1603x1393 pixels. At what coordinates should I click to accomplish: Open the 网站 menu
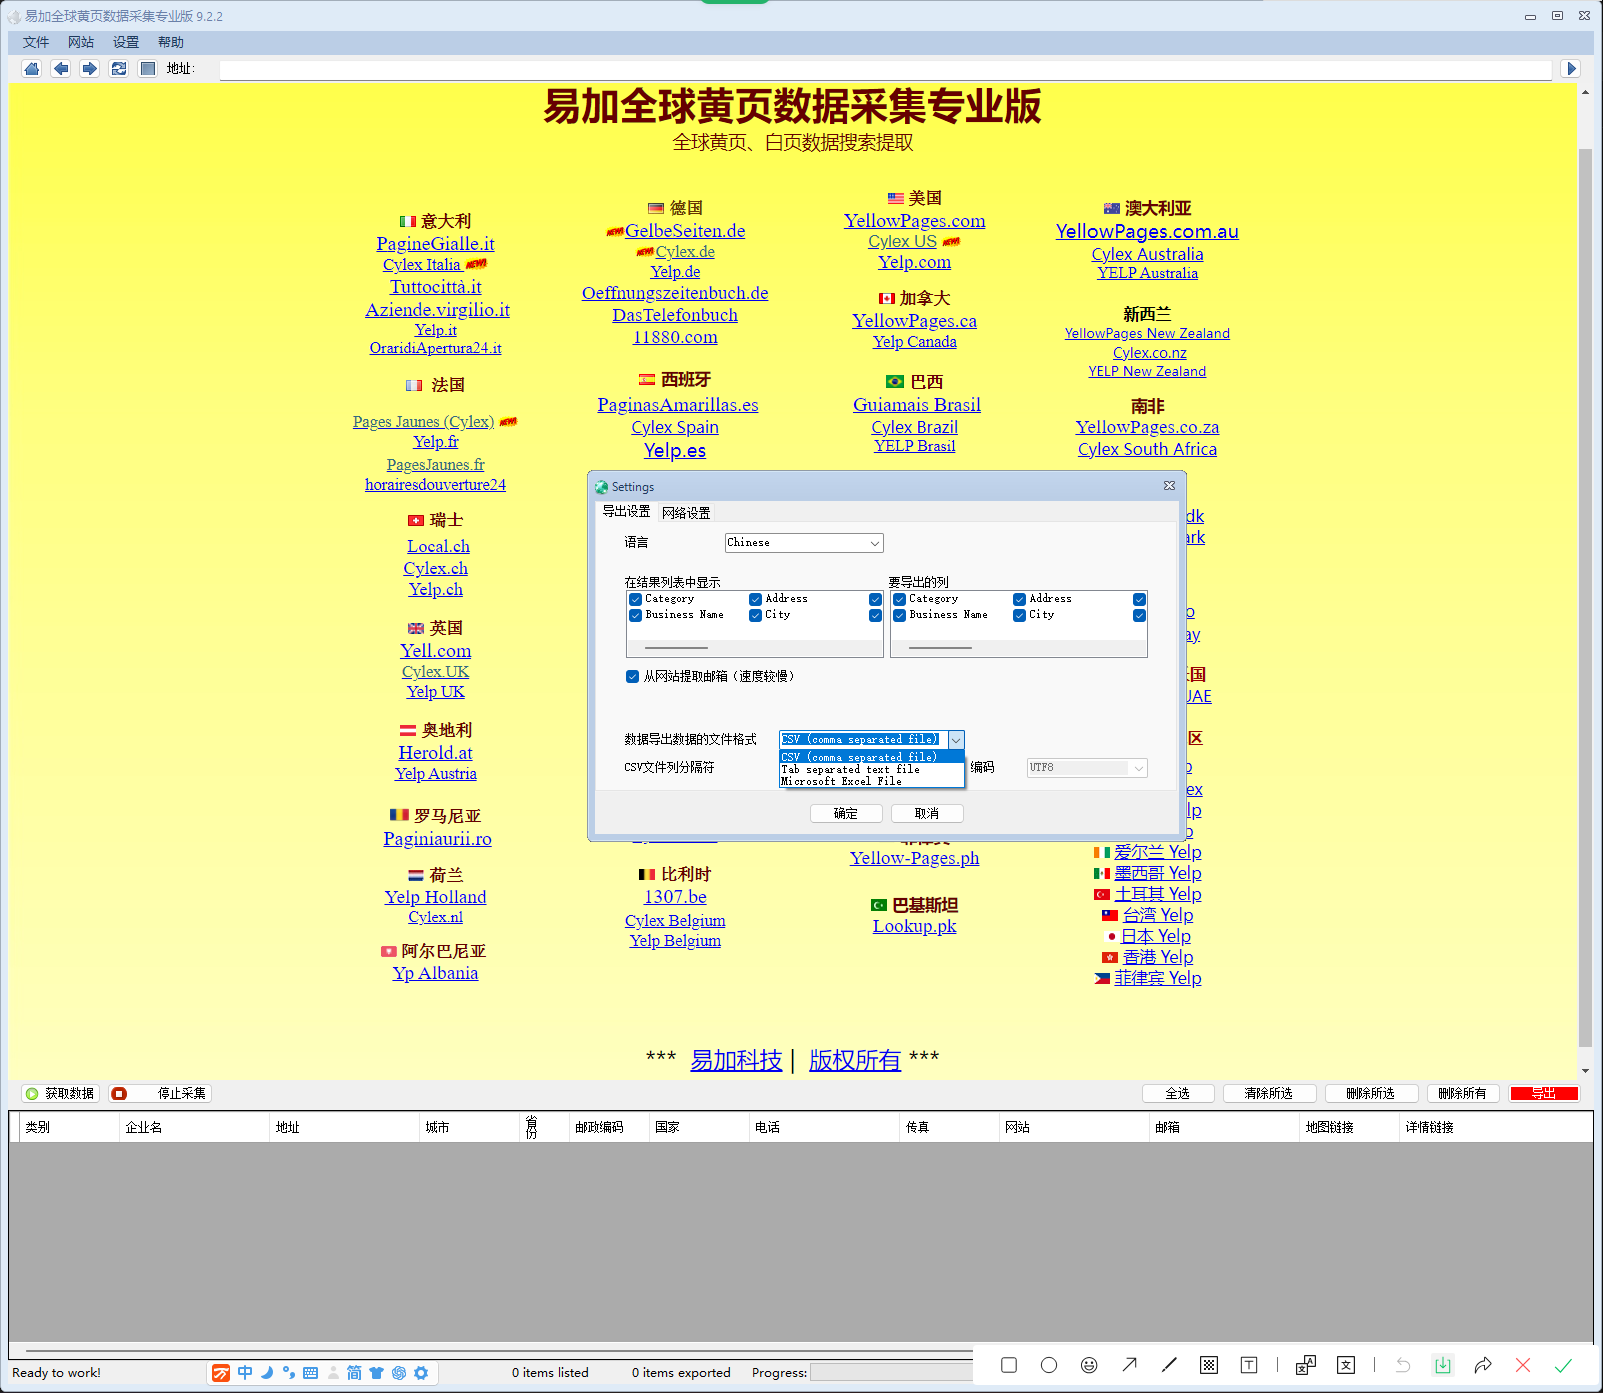point(81,42)
